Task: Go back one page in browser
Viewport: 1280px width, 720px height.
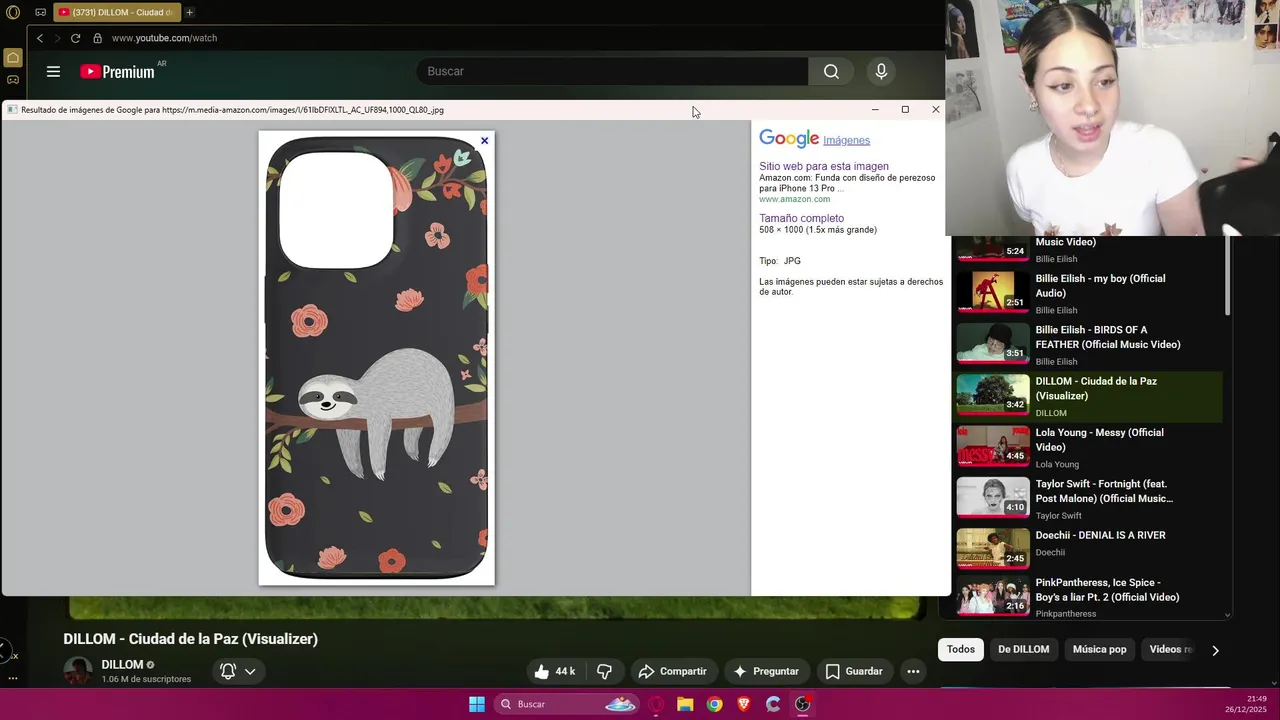Action: click(x=40, y=38)
